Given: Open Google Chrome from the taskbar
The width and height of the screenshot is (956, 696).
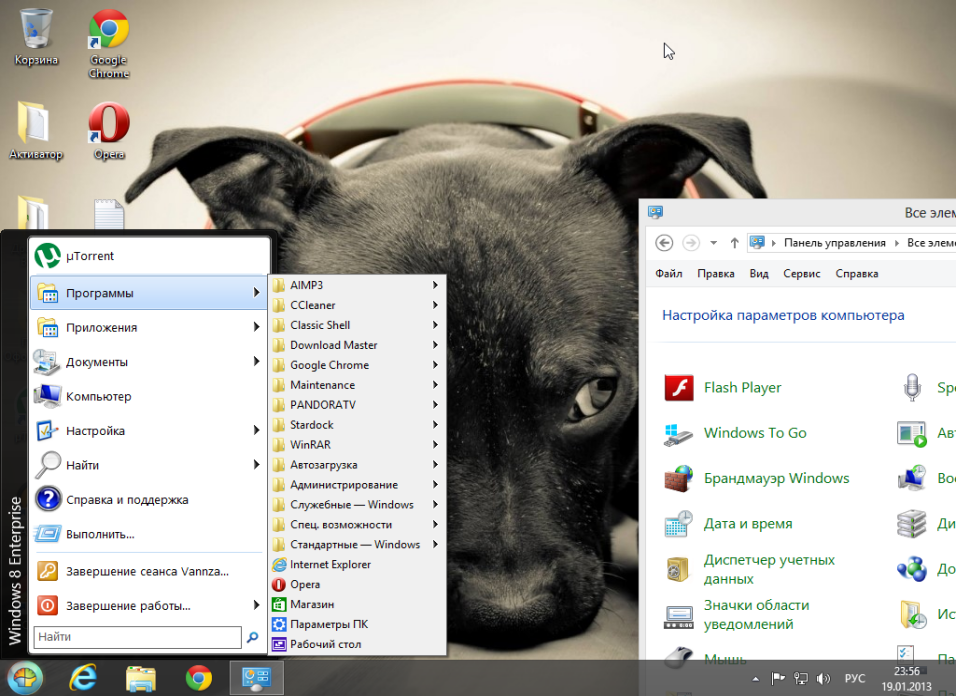Looking at the screenshot, I should pos(199,678).
